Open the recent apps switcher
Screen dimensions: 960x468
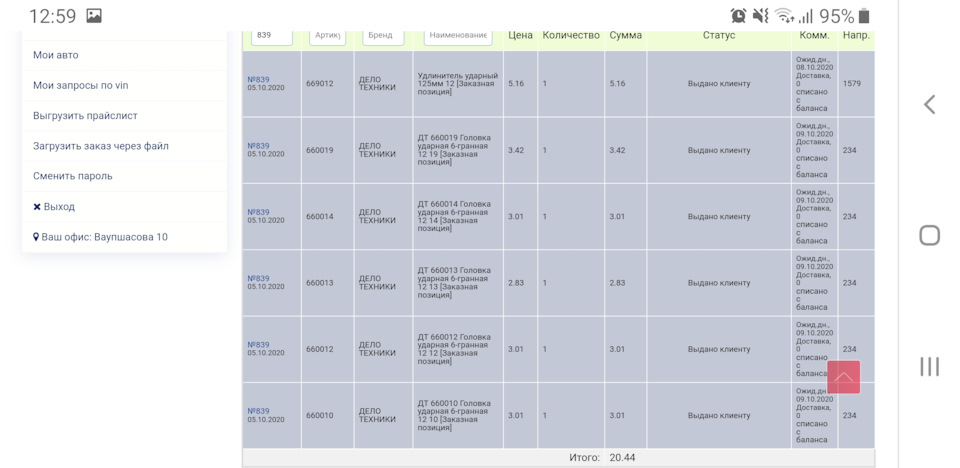pos(929,366)
